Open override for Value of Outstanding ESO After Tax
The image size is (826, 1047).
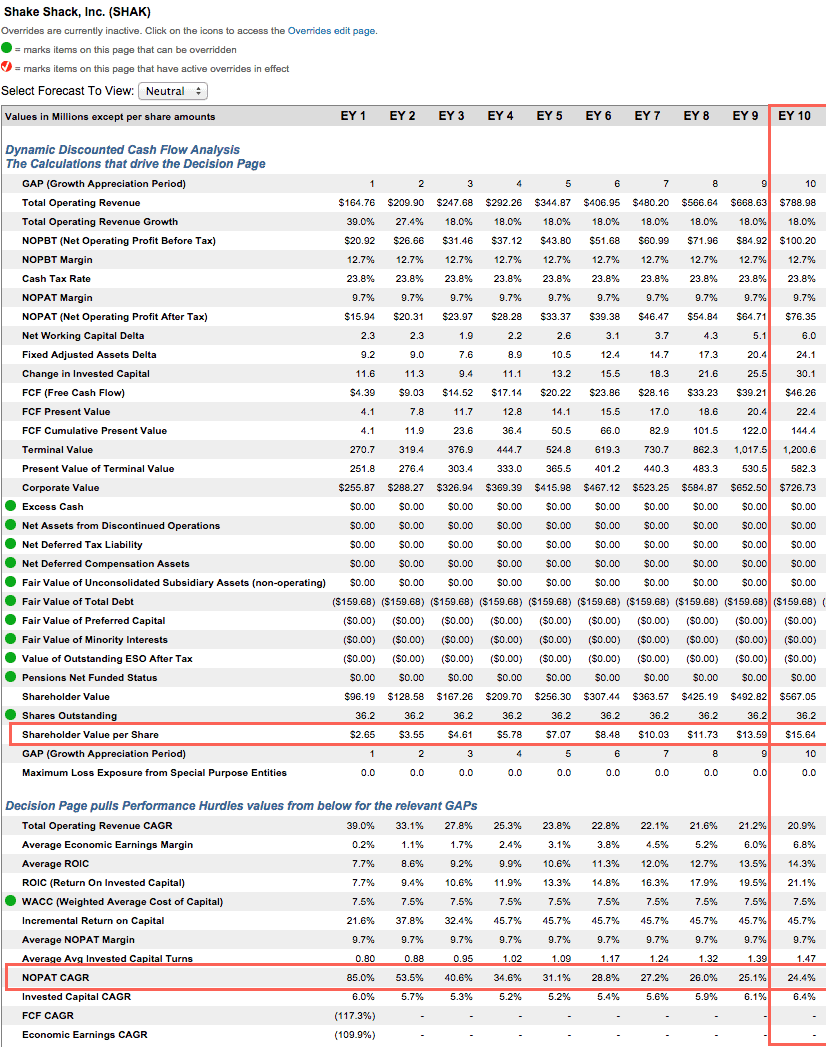[11, 658]
